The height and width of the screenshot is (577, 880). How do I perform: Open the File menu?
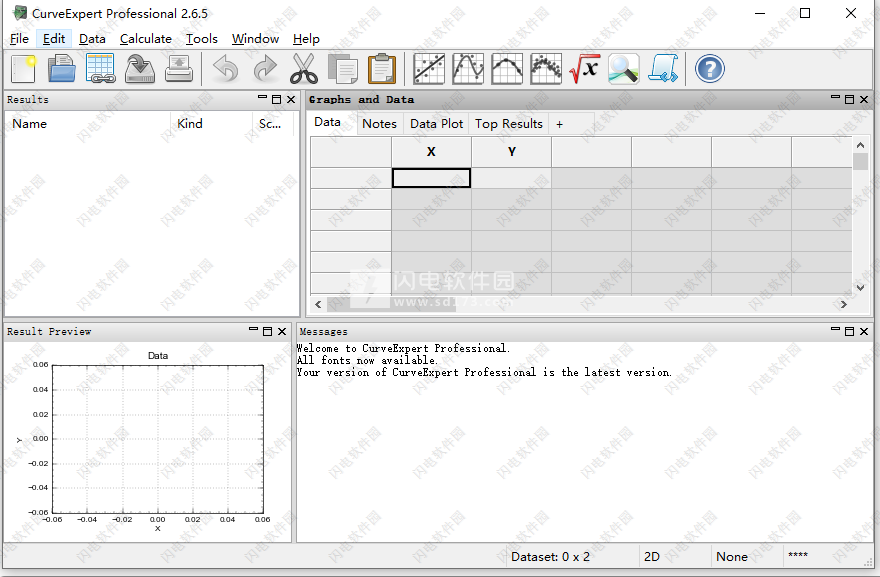coord(19,39)
